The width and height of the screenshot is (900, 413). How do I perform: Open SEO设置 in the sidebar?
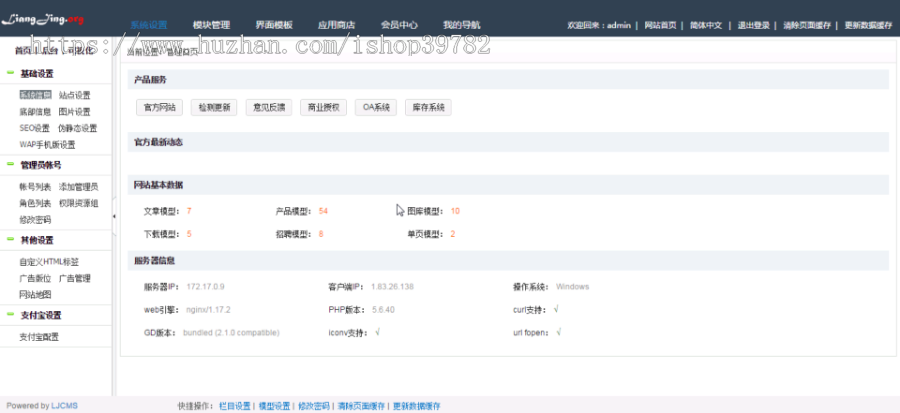pyautogui.click(x=34, y=128)
